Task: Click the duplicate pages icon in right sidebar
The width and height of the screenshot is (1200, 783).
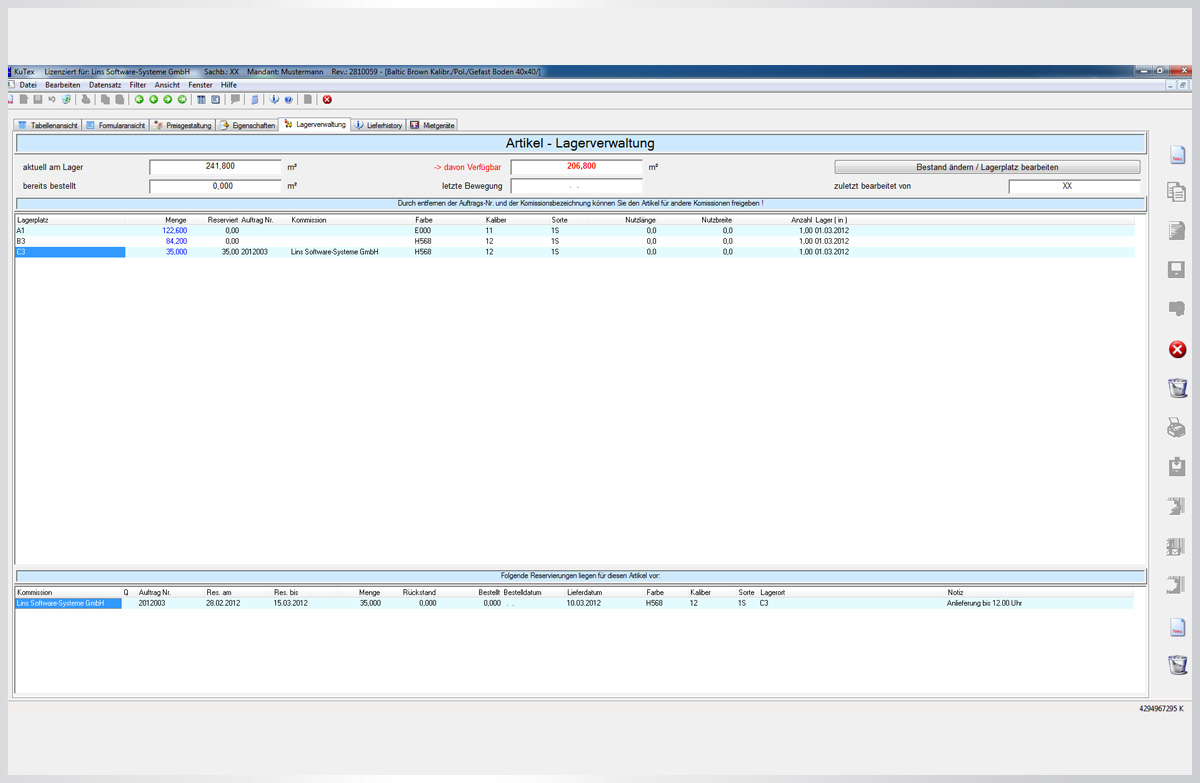Action: pos(1177,192)
